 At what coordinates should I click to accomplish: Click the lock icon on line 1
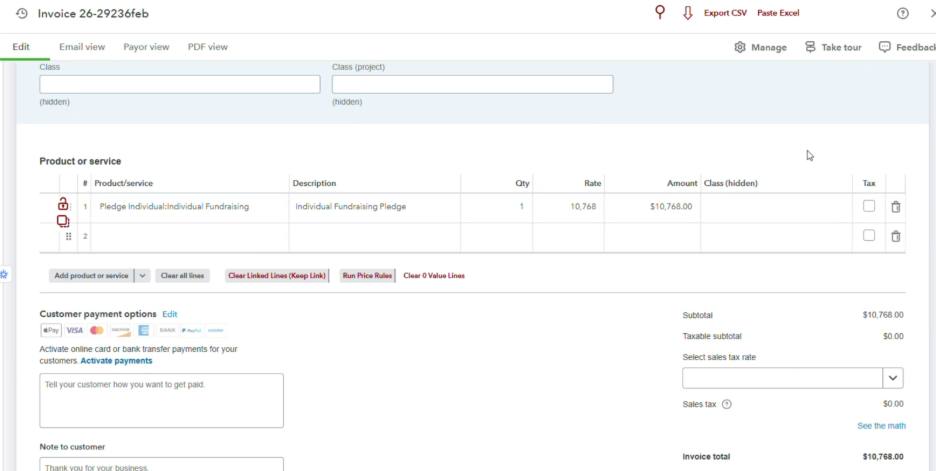(63, 204)
